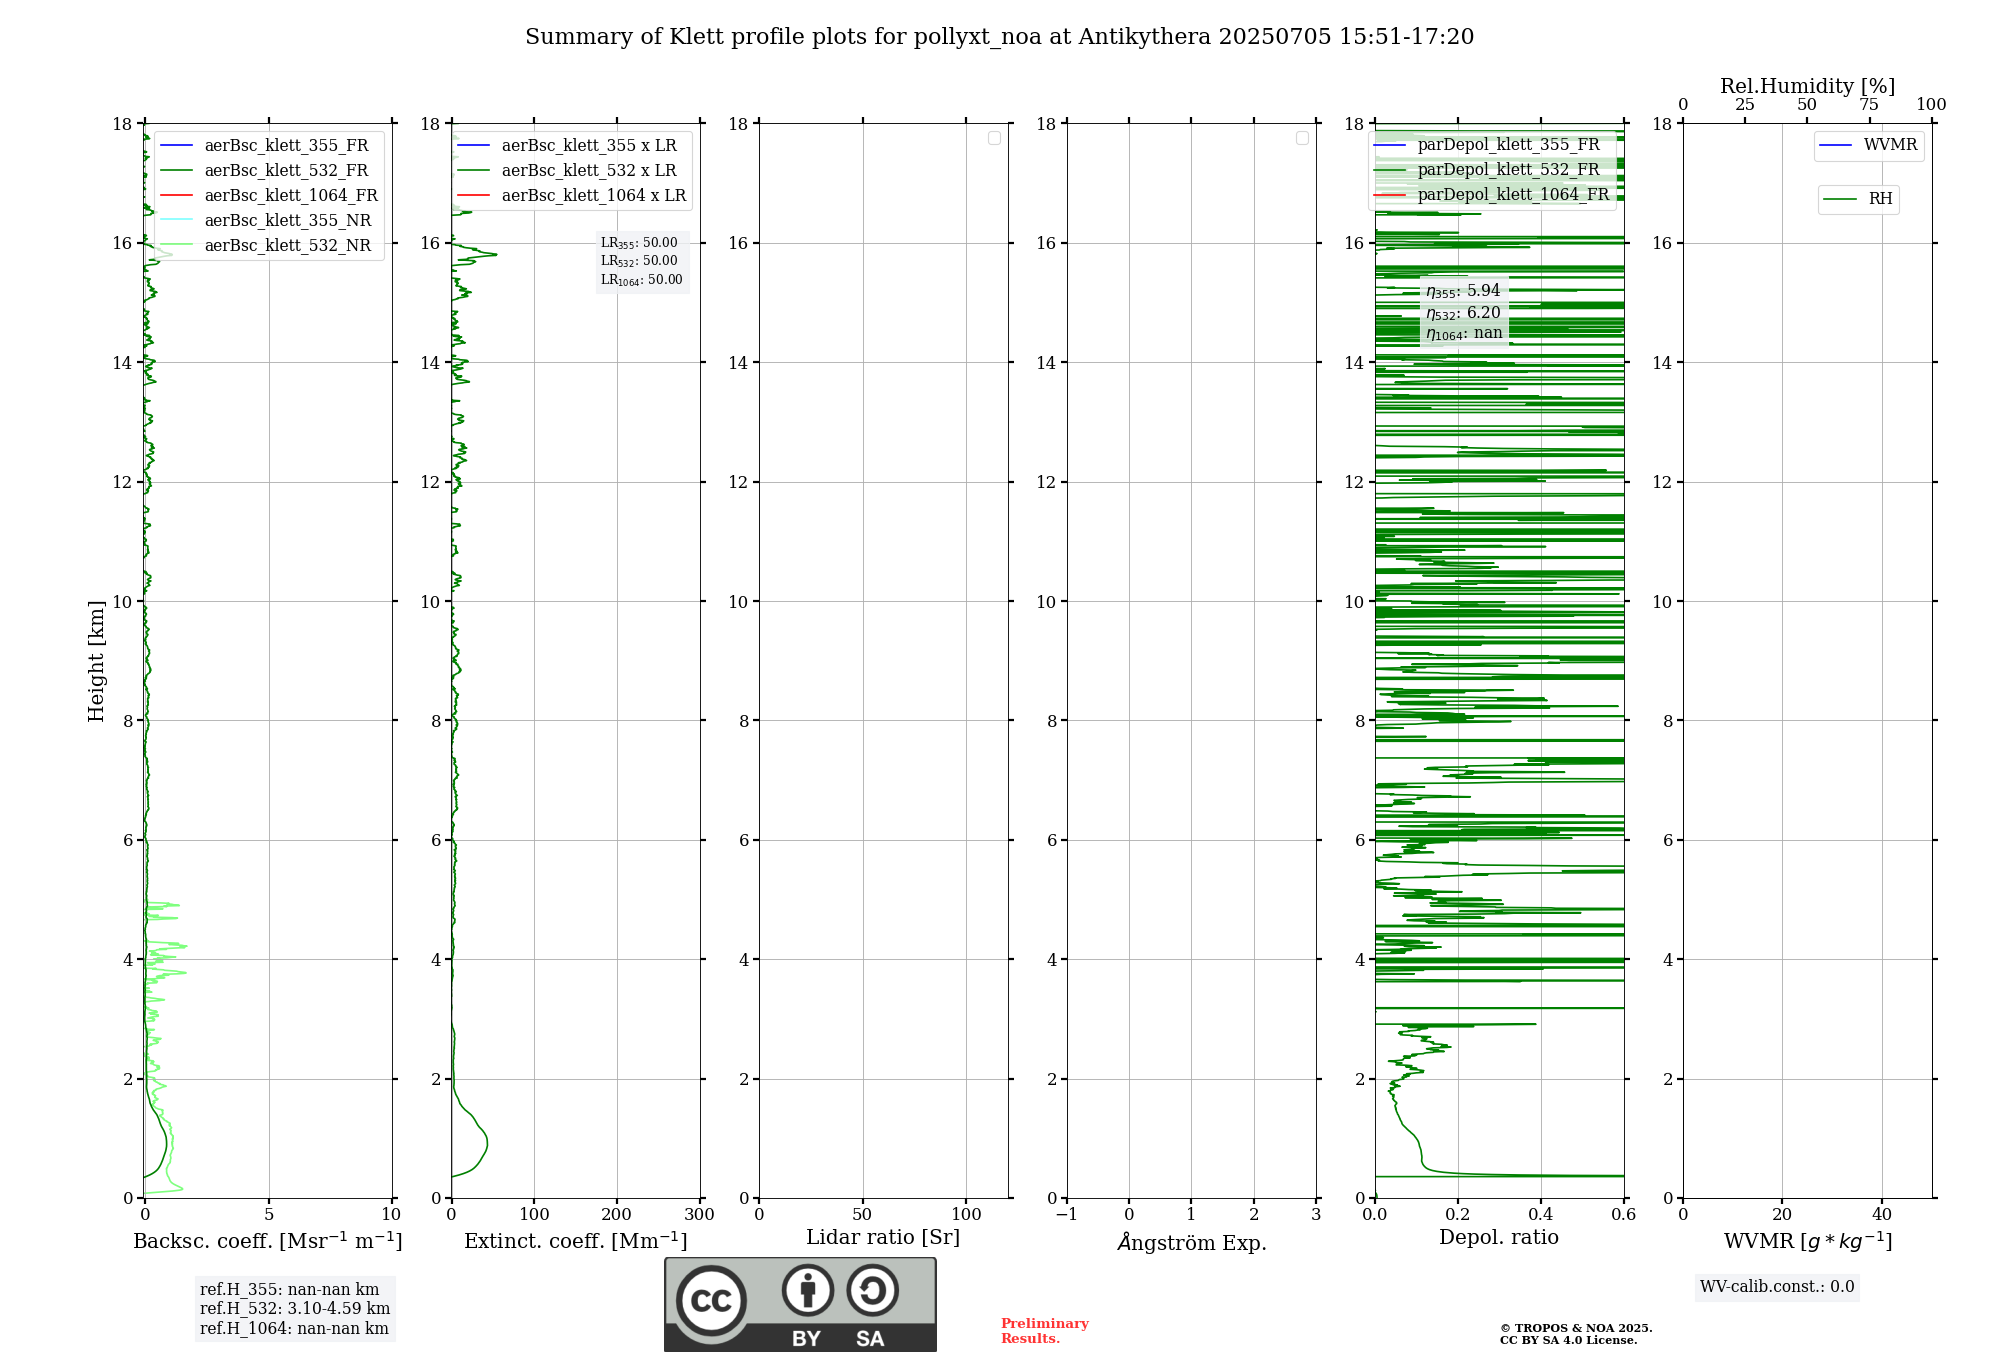
Task: Click the 'ref.H_1064: nan-nan km' text
Action: [294, 1329]
